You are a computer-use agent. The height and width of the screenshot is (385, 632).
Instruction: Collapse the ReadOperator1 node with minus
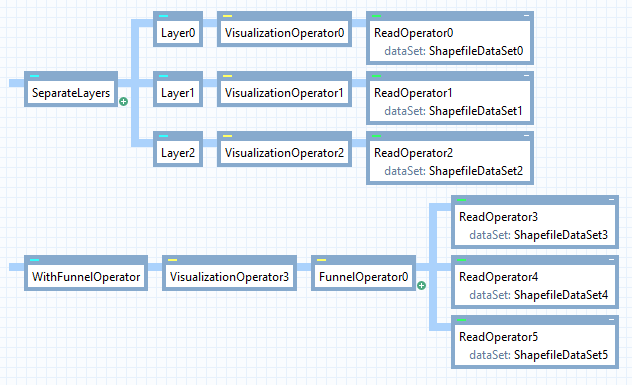526,75
